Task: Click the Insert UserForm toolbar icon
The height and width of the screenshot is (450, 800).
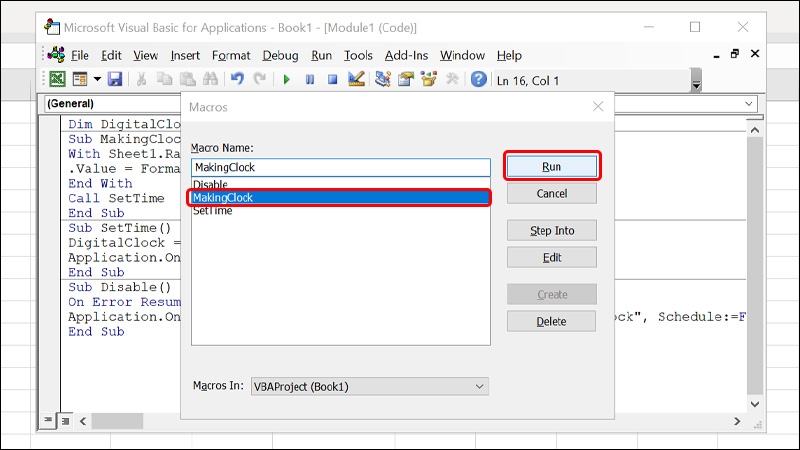Action: click(80, 79)
